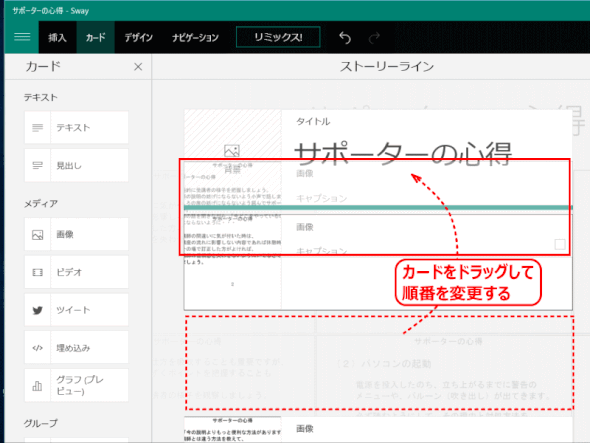Close the カード panel
Screen dimensions: 590x443
(x=138, y=67)
